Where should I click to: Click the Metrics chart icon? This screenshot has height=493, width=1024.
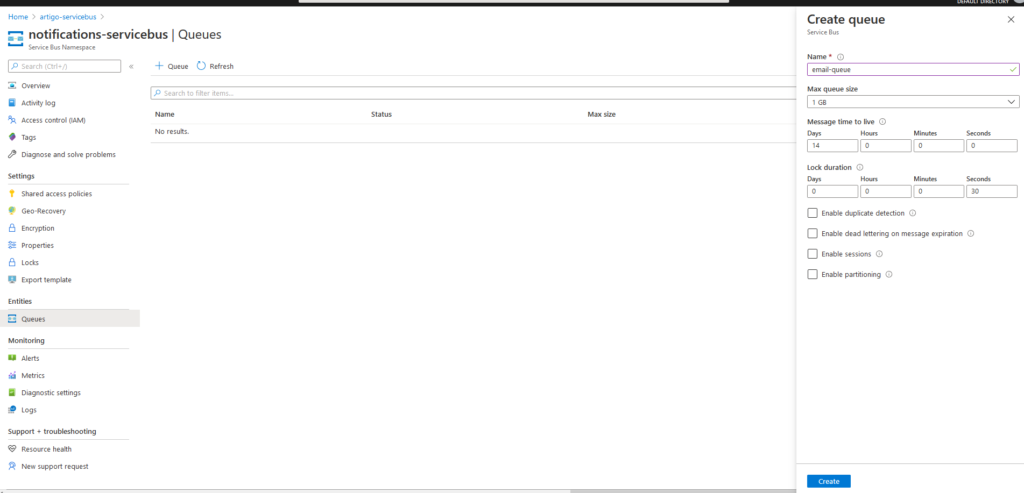tap(12, 375)
